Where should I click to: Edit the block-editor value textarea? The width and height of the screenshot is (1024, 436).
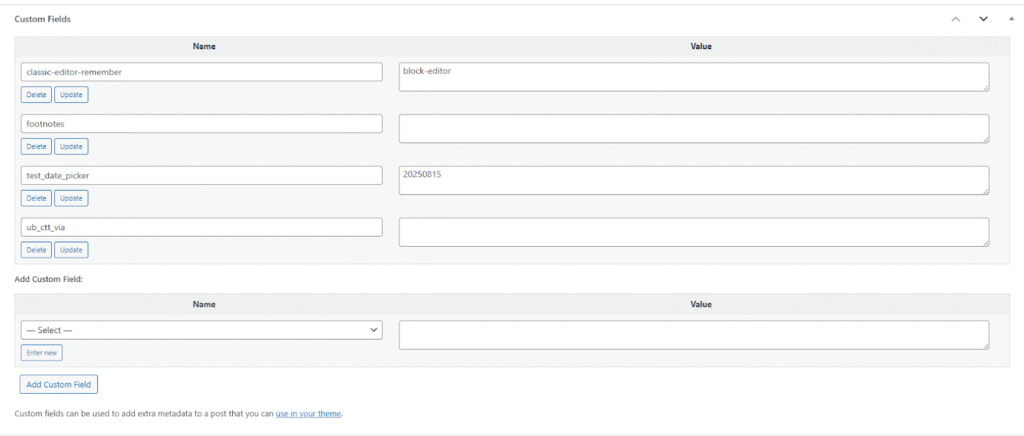tap(693, 77)
